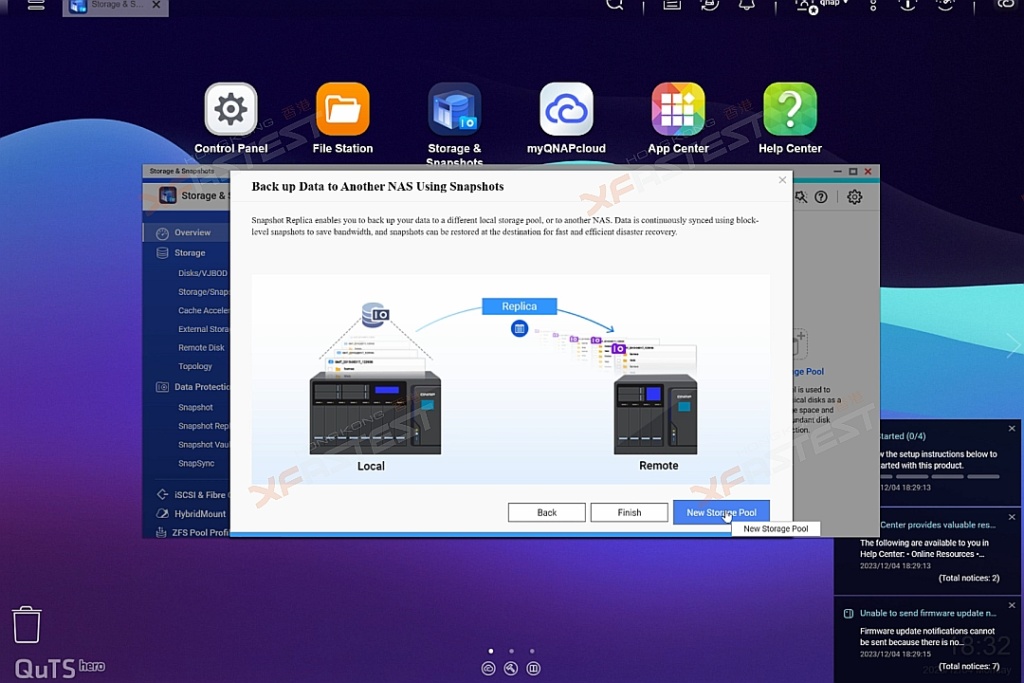Launch App Center from the desktop
Screen dimensions: 1024x683
(678, 110)
